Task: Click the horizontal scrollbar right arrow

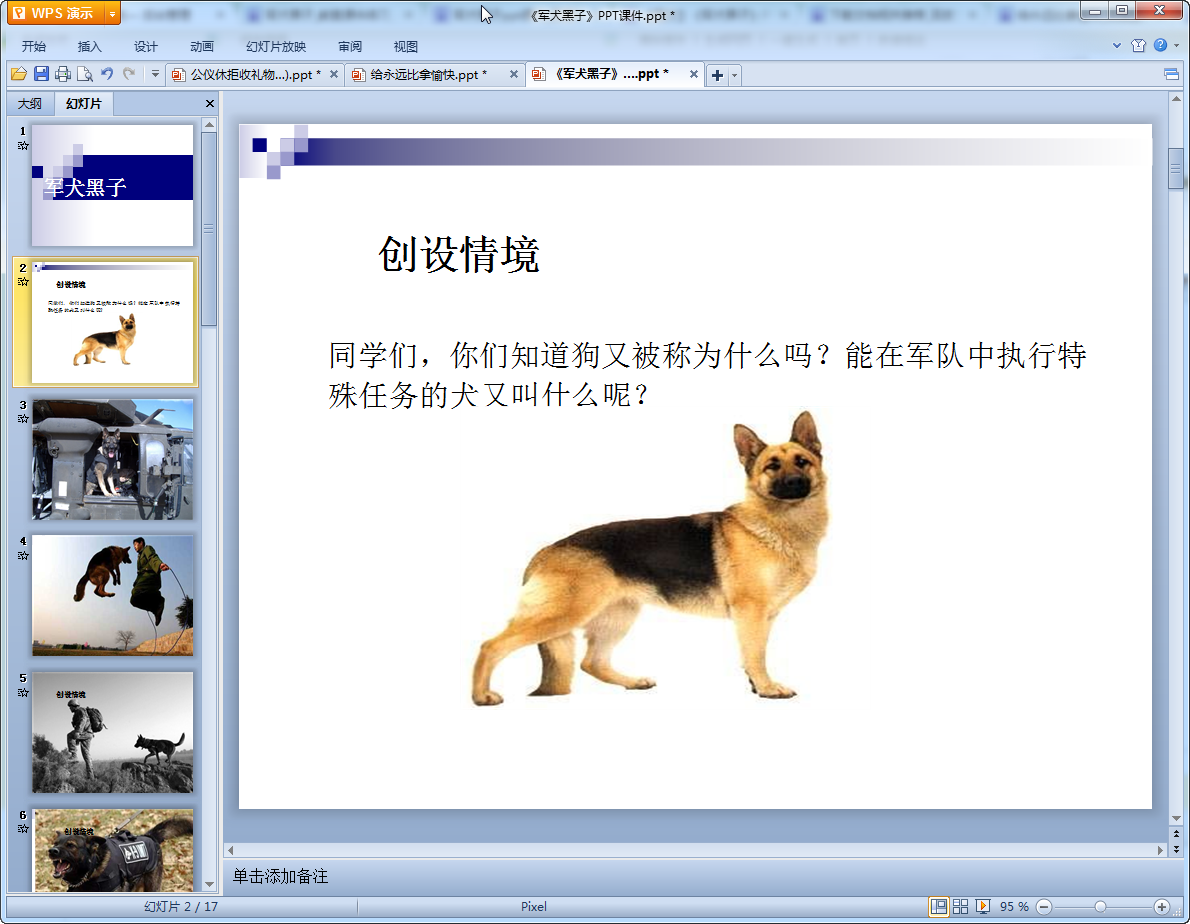Action: (x=1160, y=850)
